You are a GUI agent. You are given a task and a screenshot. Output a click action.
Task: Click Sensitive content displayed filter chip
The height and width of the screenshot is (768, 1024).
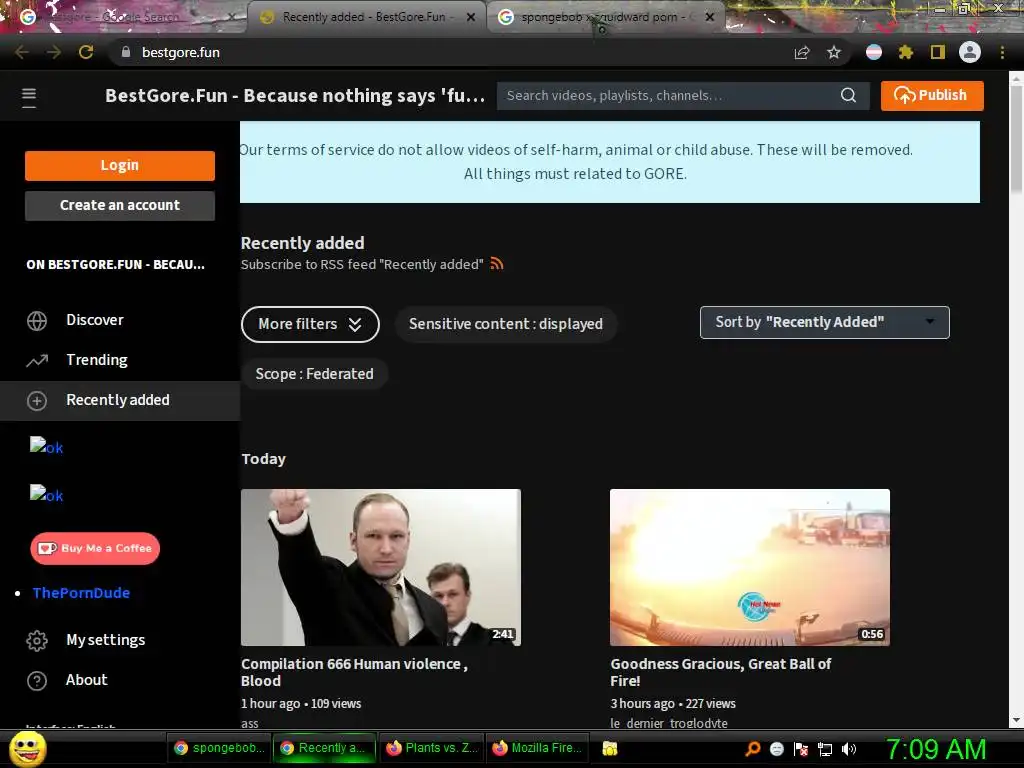pos(505,324)
